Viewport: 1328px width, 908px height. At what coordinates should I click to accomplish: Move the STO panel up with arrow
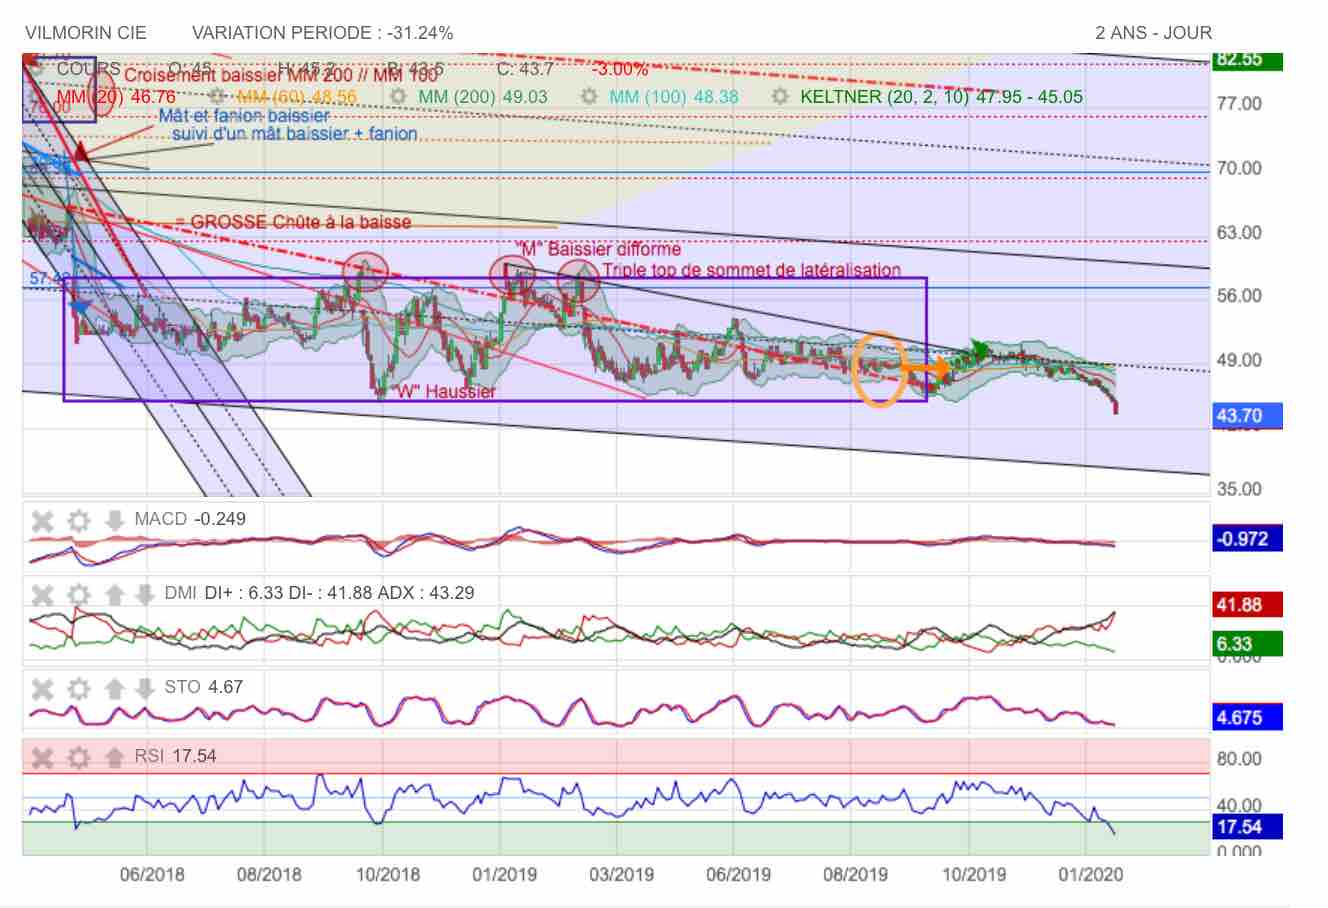[x=115, y=688]
